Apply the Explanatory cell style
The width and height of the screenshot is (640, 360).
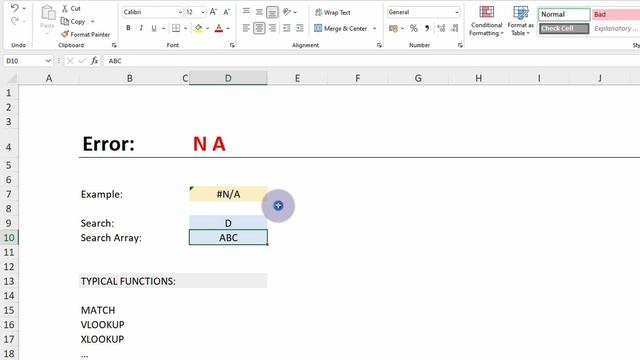click(616, 29)
